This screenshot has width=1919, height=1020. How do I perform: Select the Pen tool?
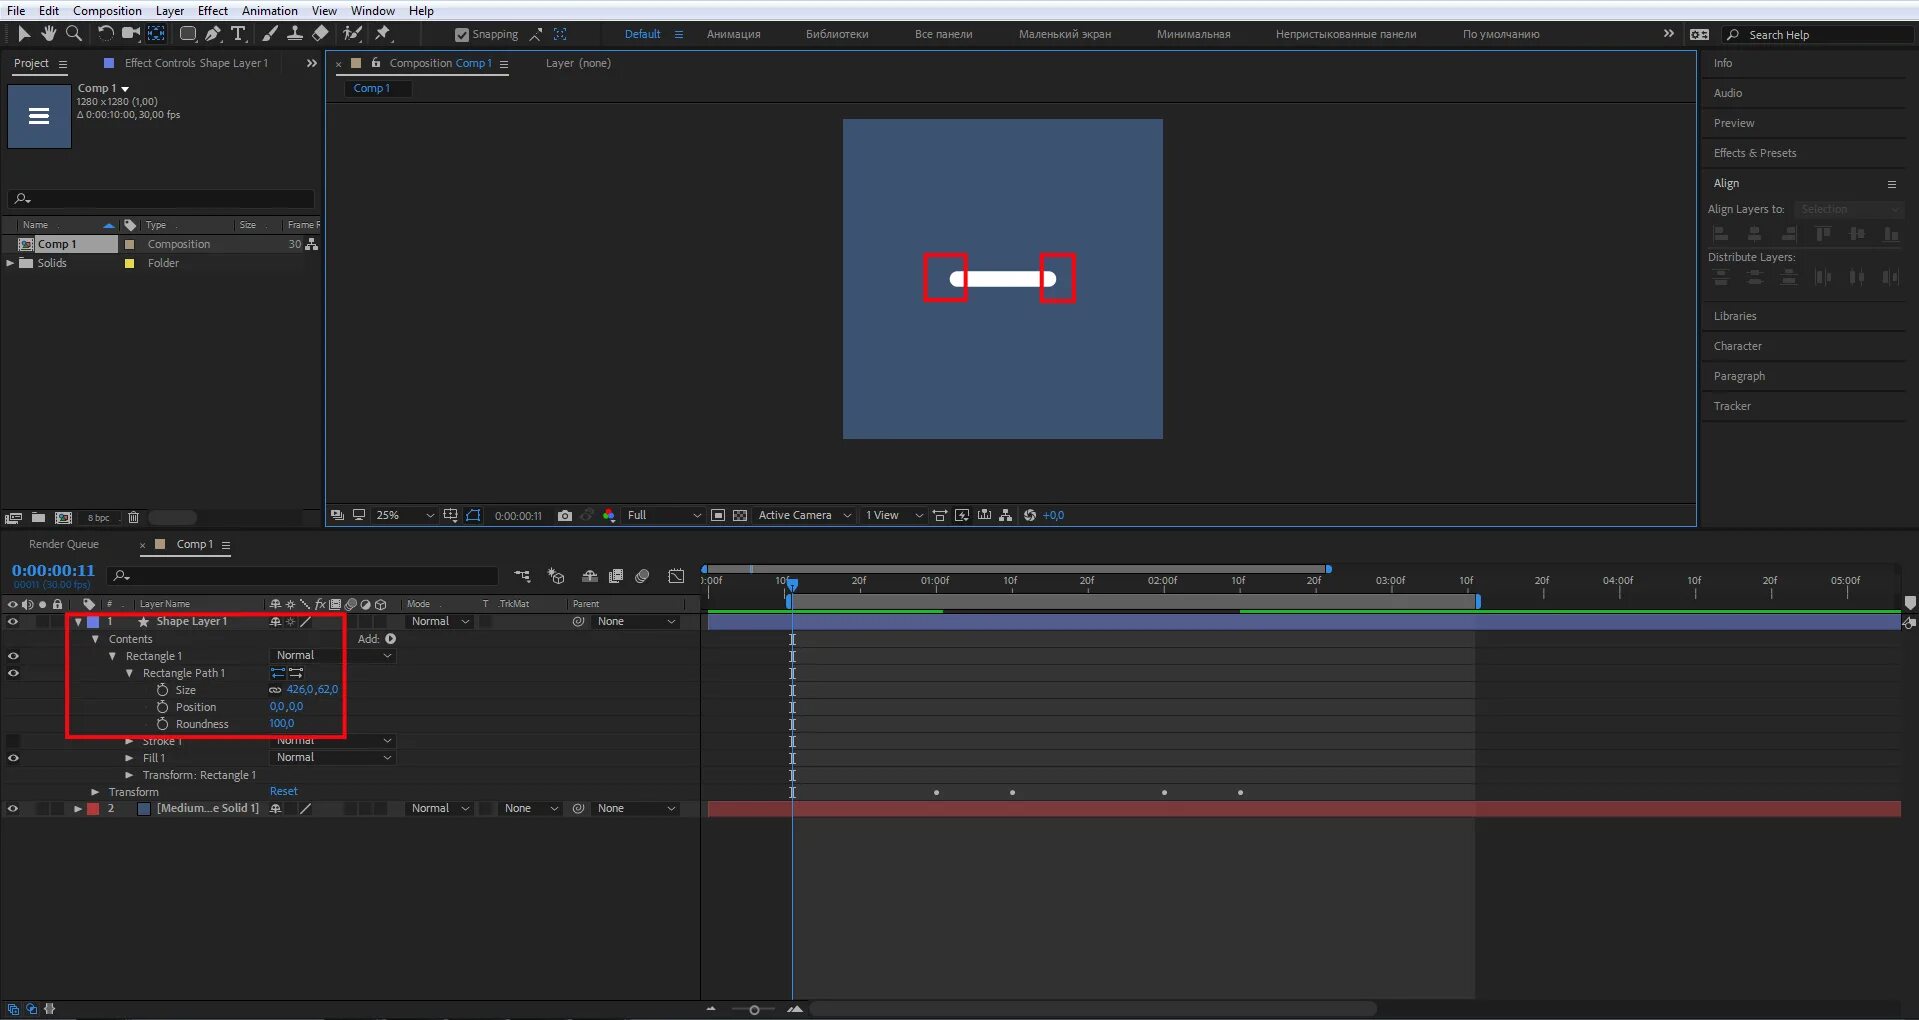click(x=213, y=34)
